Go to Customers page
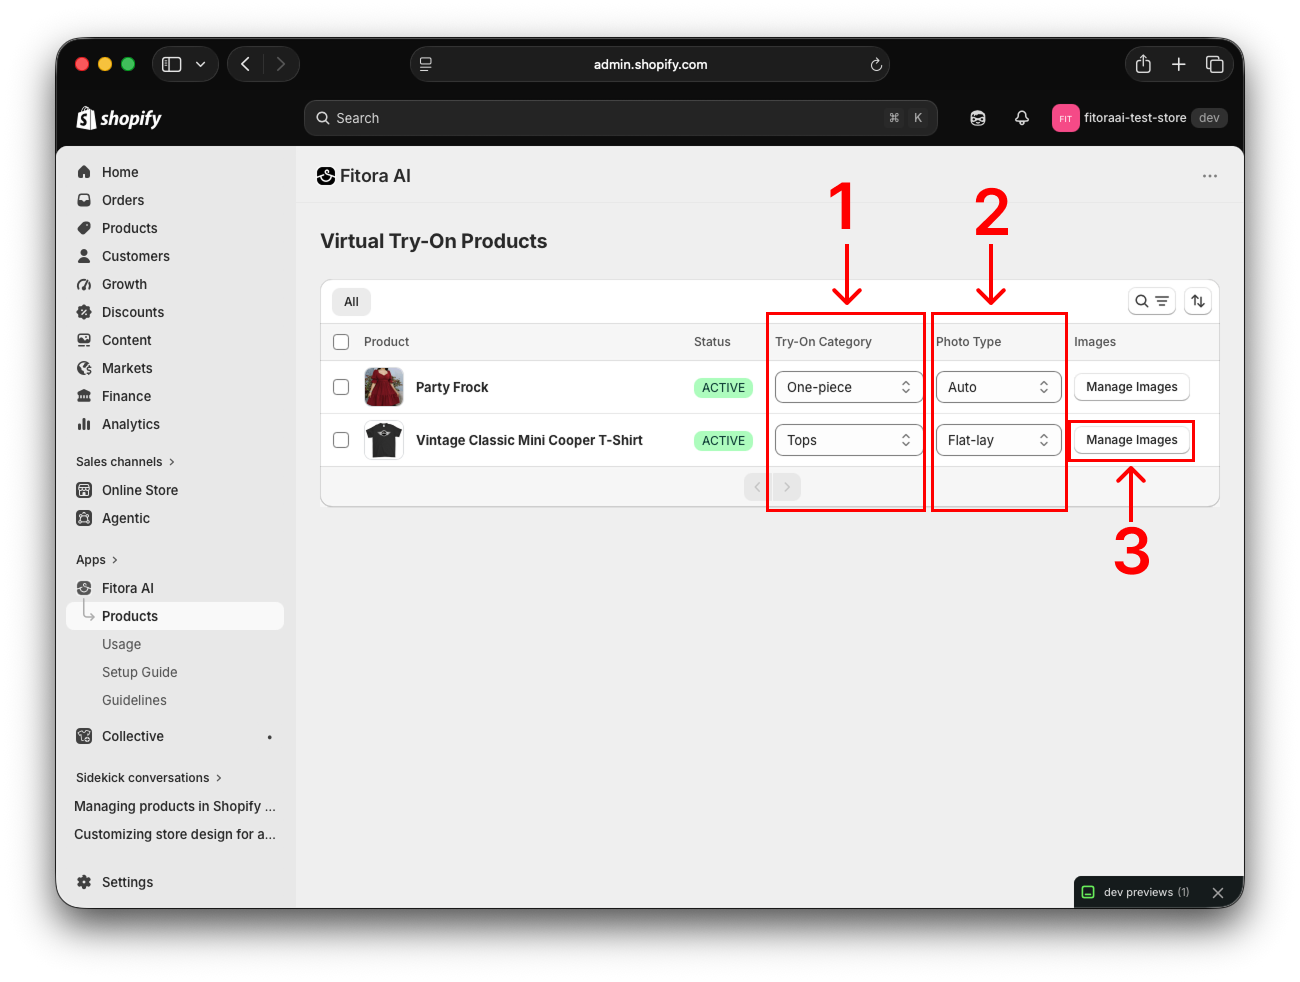1300x982 pixels. coord(136,256)
